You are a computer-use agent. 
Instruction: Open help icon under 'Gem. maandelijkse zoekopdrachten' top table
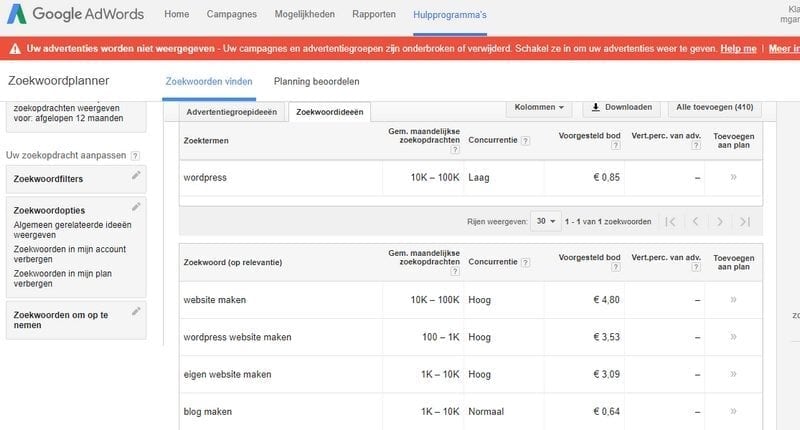click(x=455, y=149)
